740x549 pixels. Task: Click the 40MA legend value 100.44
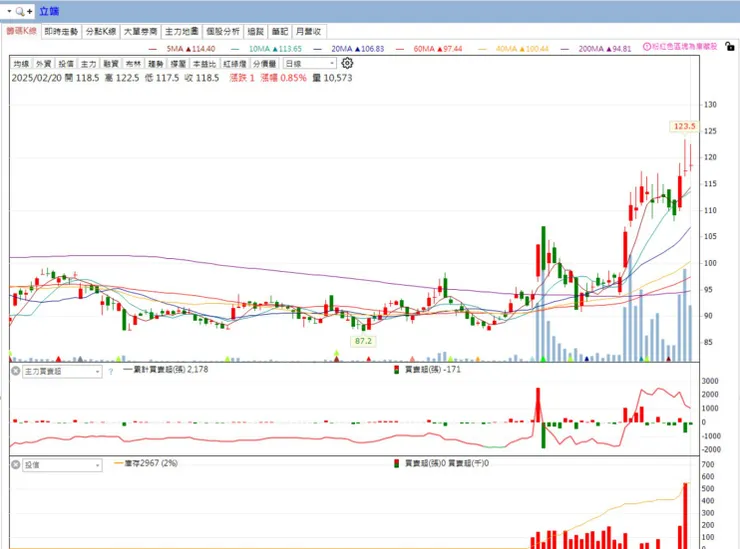tap(538, 49)
